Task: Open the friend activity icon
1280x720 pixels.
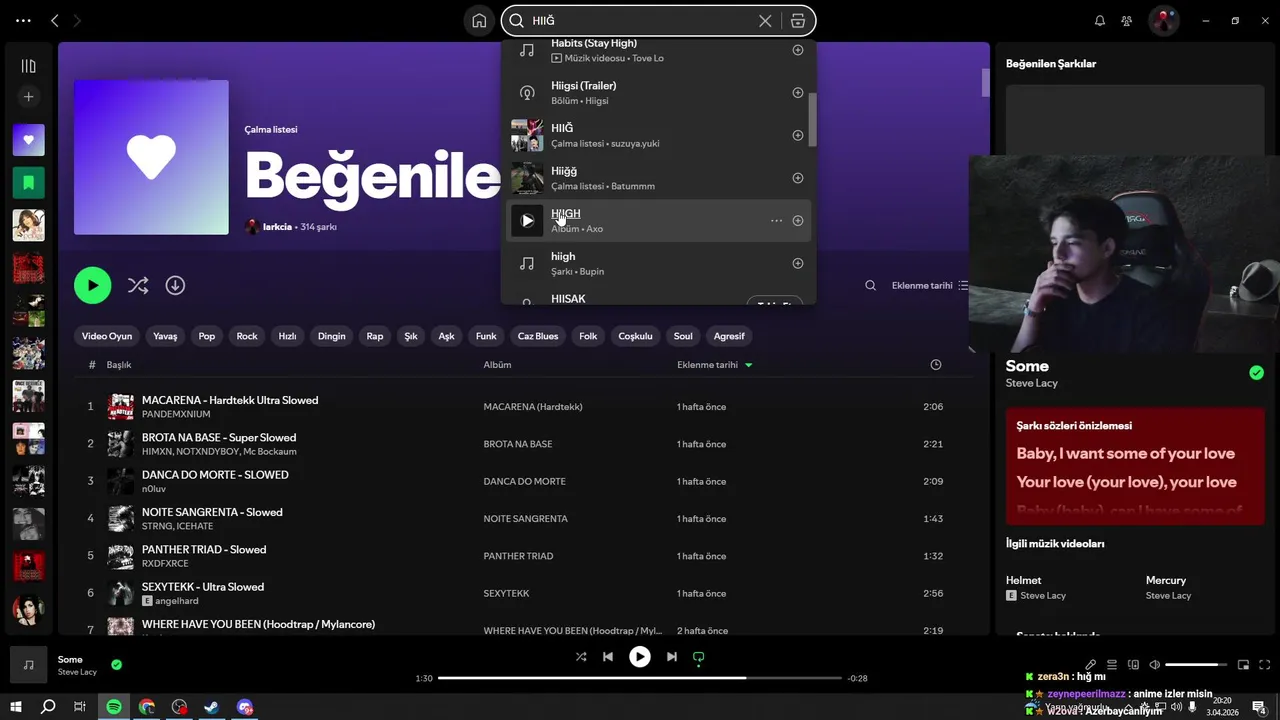Action: pyautogui.click(x=1127, y=20)
